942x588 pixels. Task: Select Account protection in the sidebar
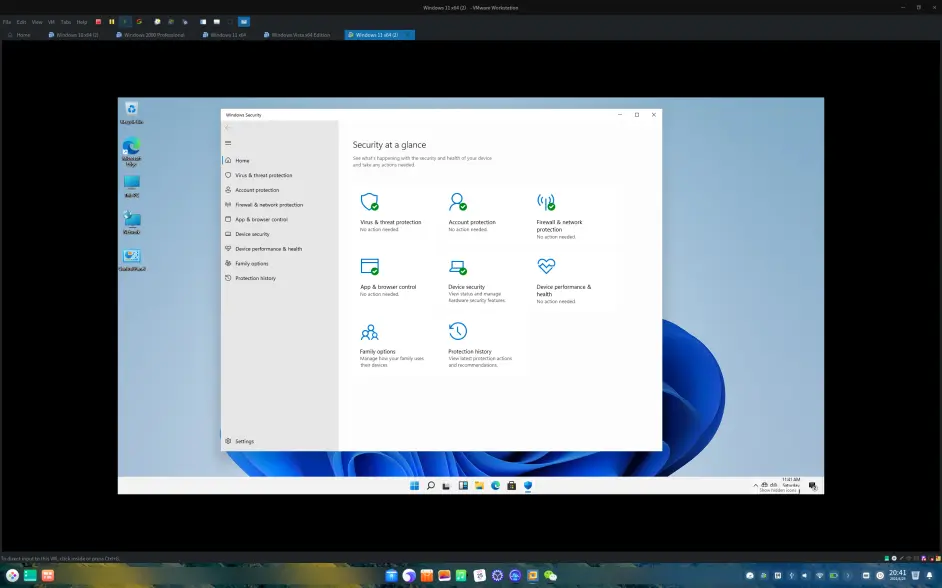click(x=280, y=190)
